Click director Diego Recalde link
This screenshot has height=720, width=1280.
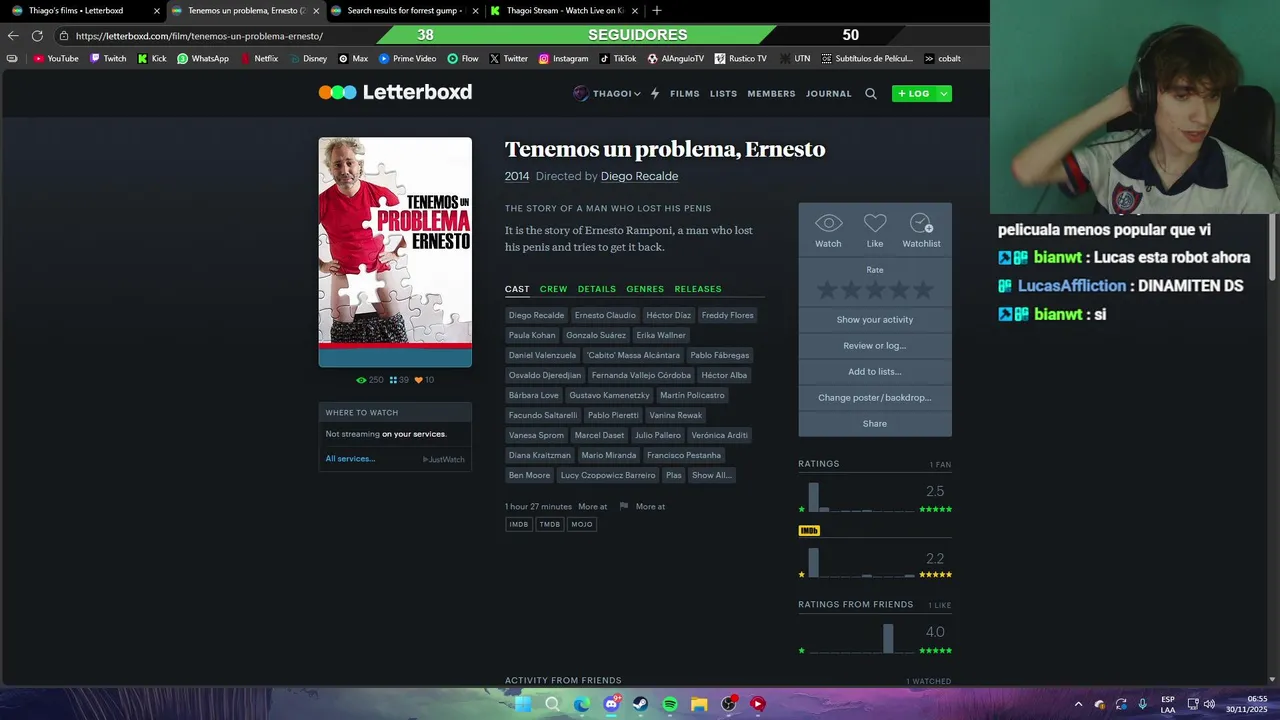pyautogui.click(x=639, y=176)
